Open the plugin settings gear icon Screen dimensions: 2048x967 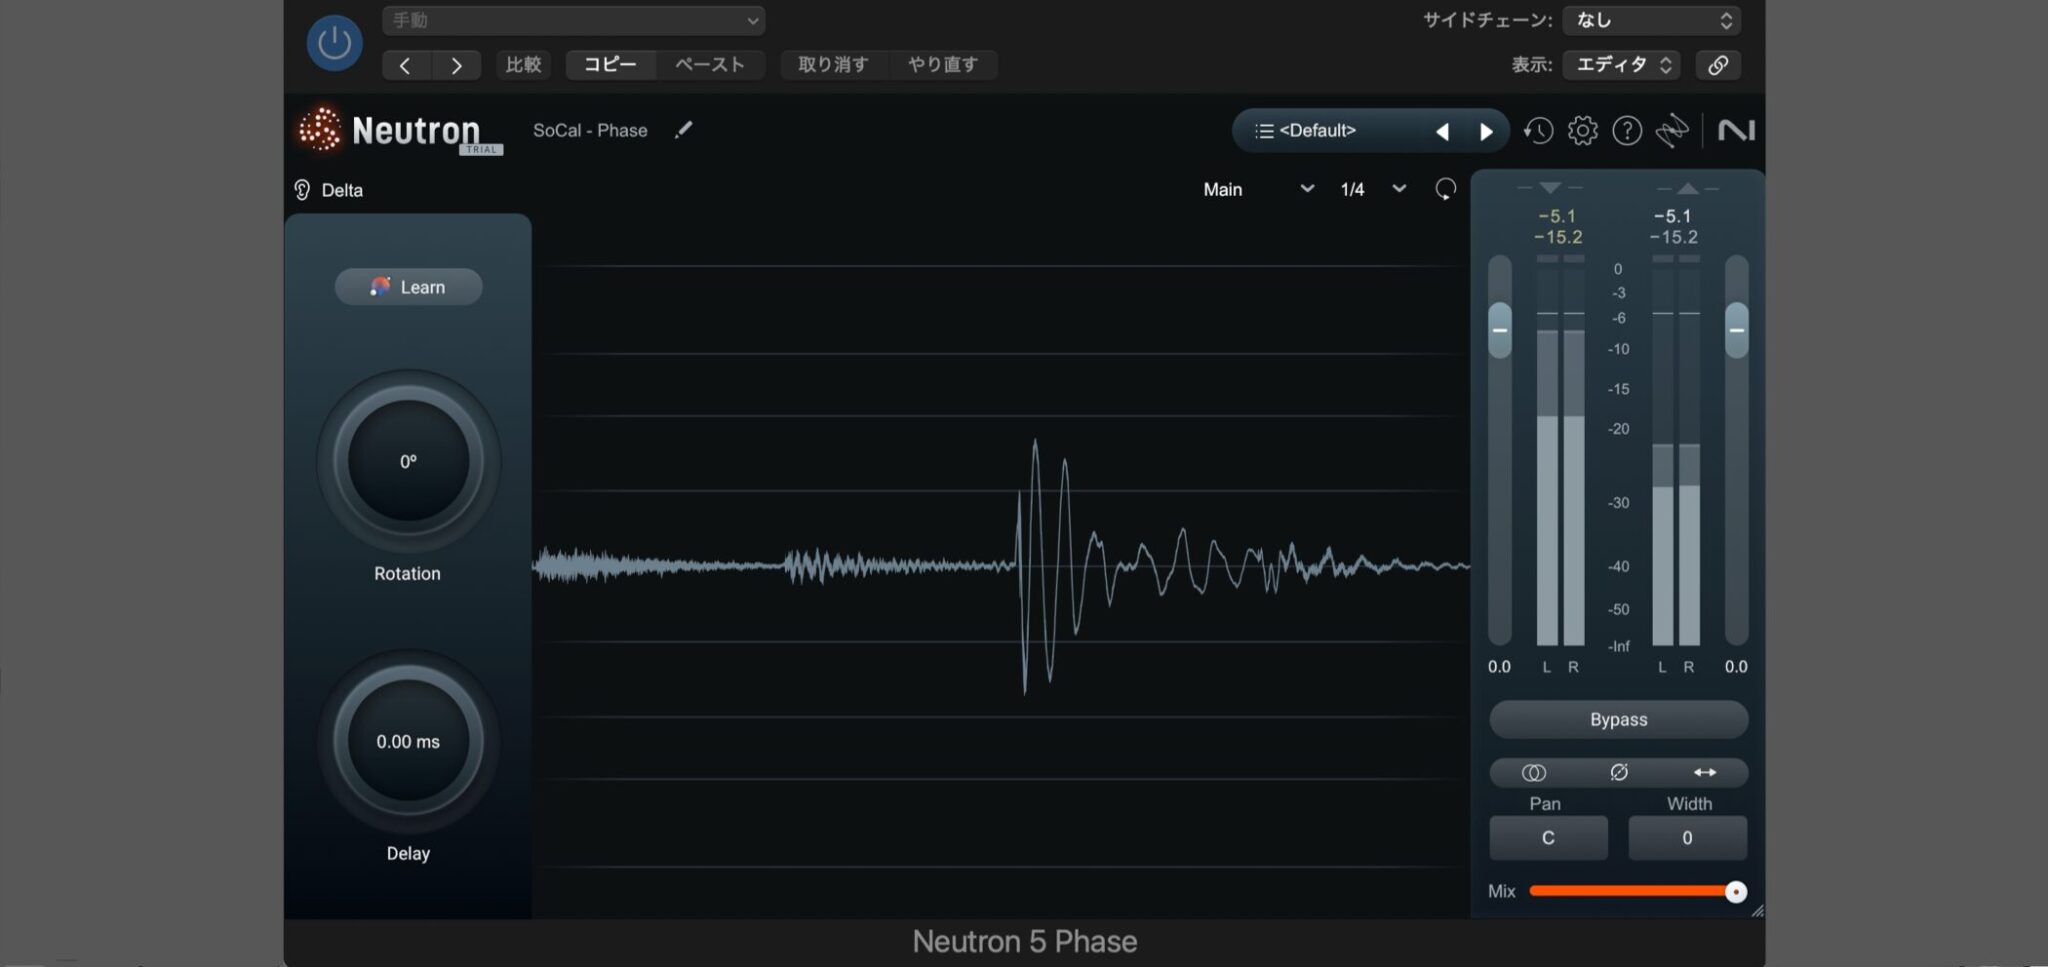[1581, 130]
